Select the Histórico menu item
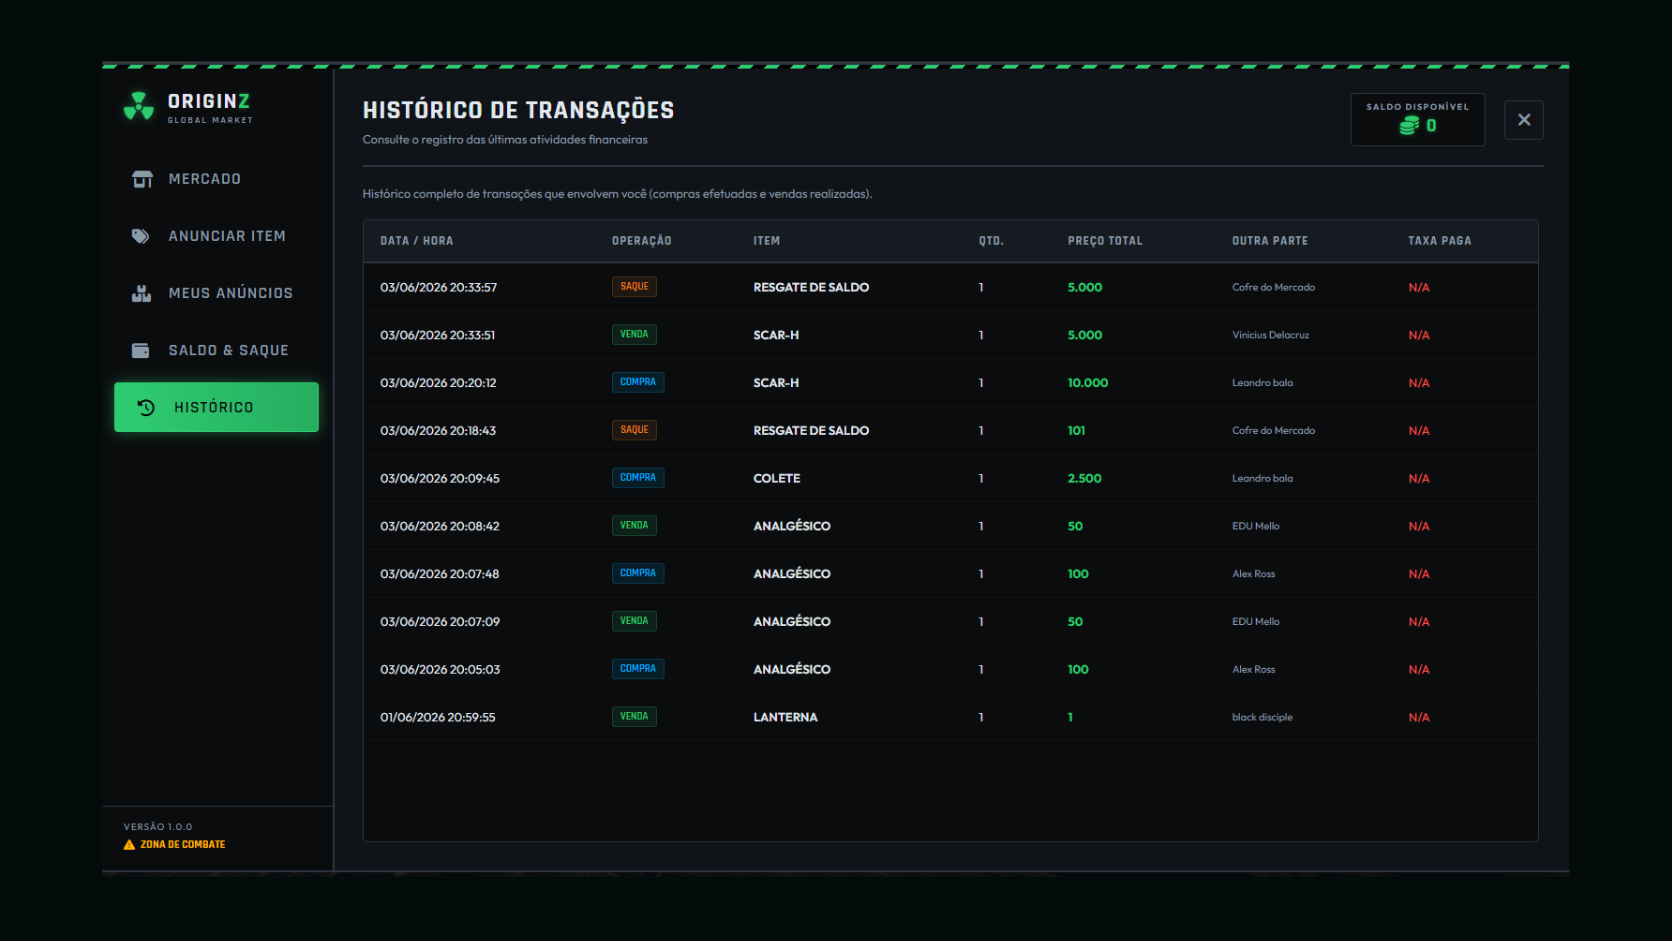Image resolution: width=1672 pixels, height=941 pixels. point(216,407)
